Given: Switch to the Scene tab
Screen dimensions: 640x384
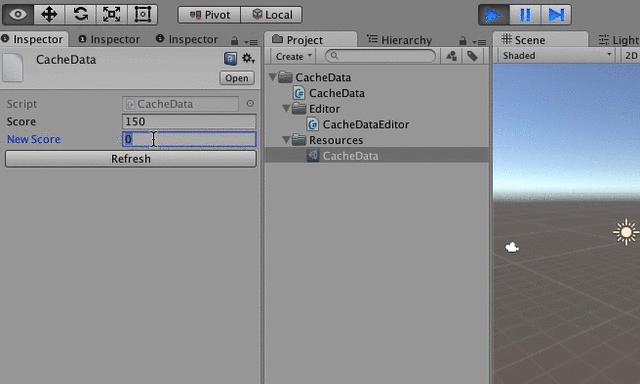Looking at the screenshot, I should (x=540, y=40).
